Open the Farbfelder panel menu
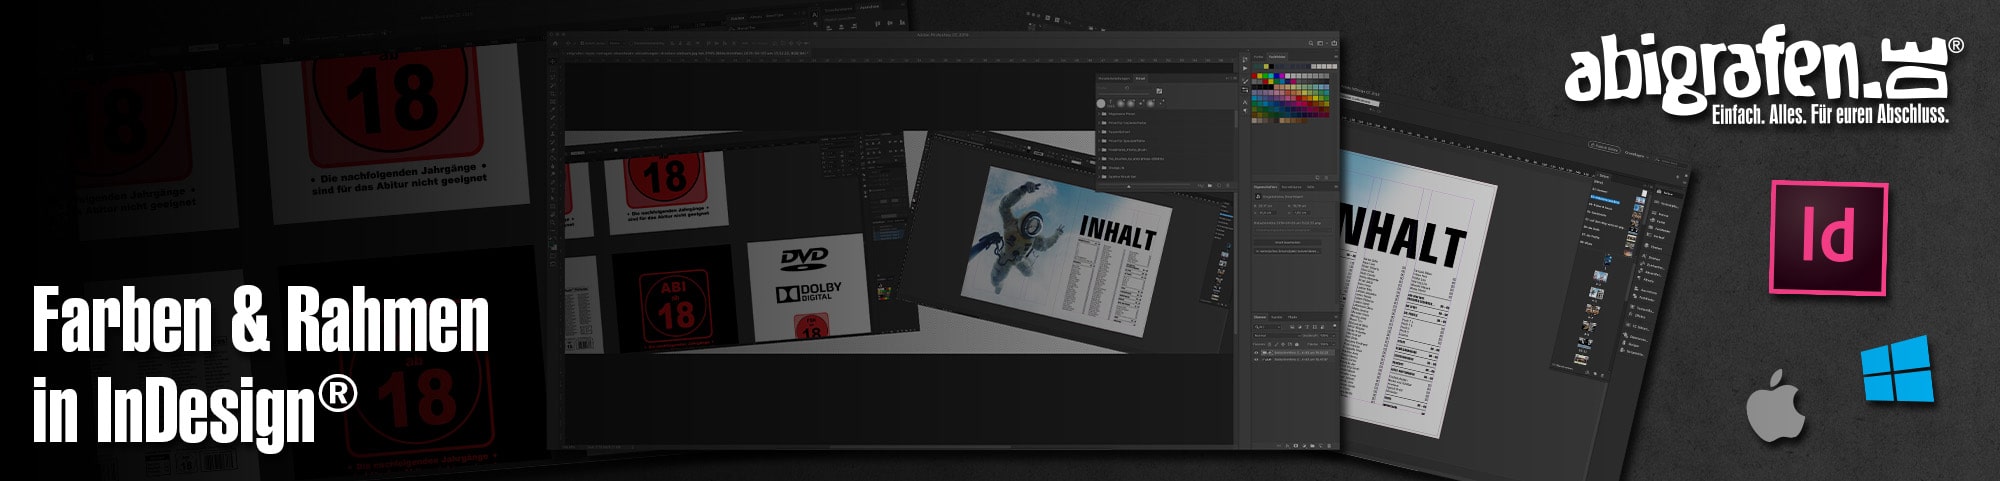Viewport: 2000px width, 481px height. pyautogui.click(x=1336, y=57)
